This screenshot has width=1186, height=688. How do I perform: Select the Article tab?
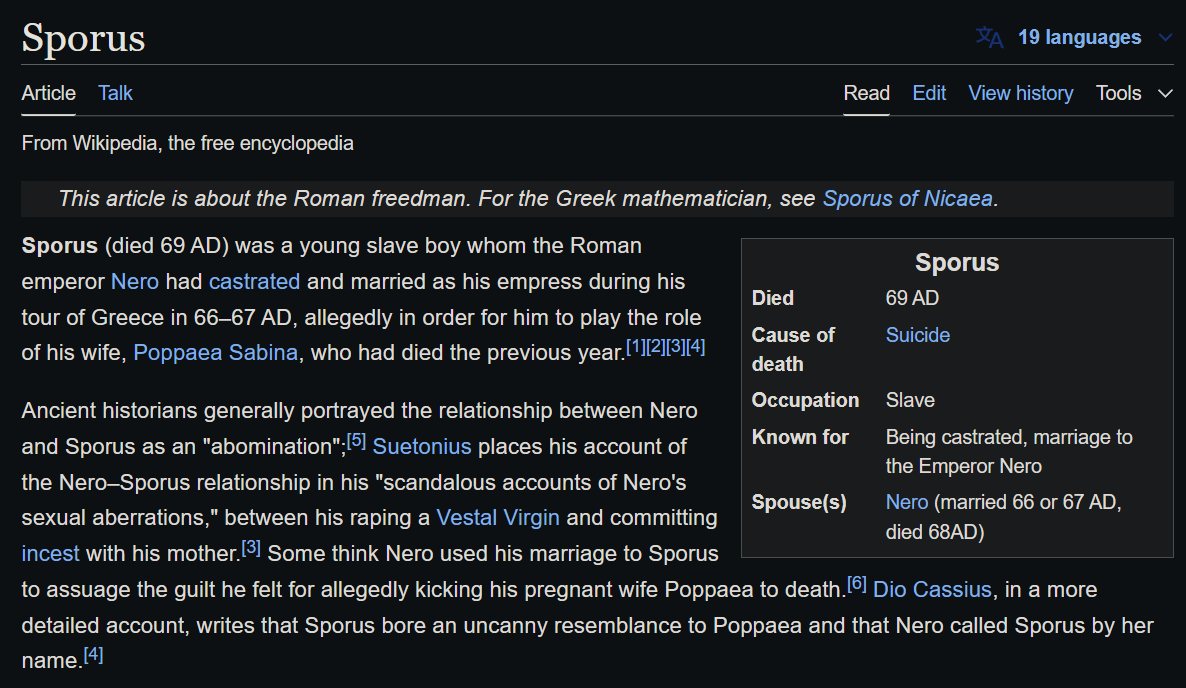tap(48, 93)
